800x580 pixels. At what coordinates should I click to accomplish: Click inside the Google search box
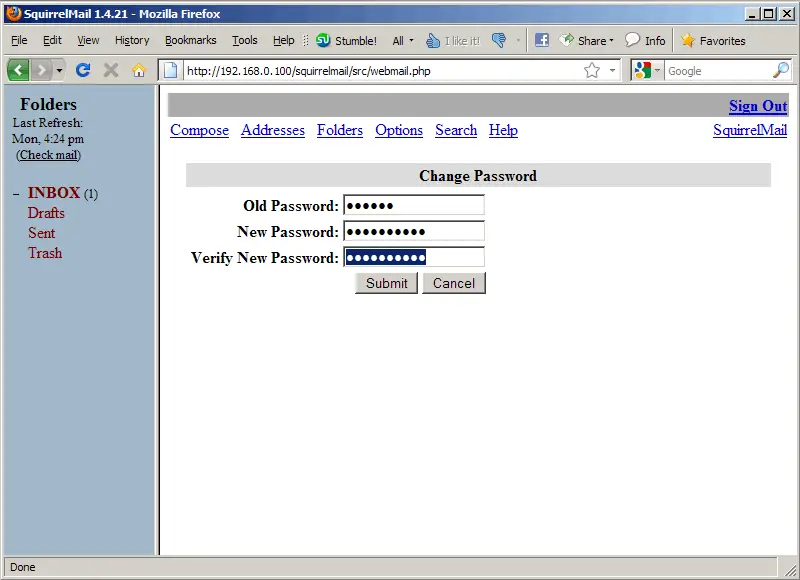pyautogui.click(x=718, y=71)
